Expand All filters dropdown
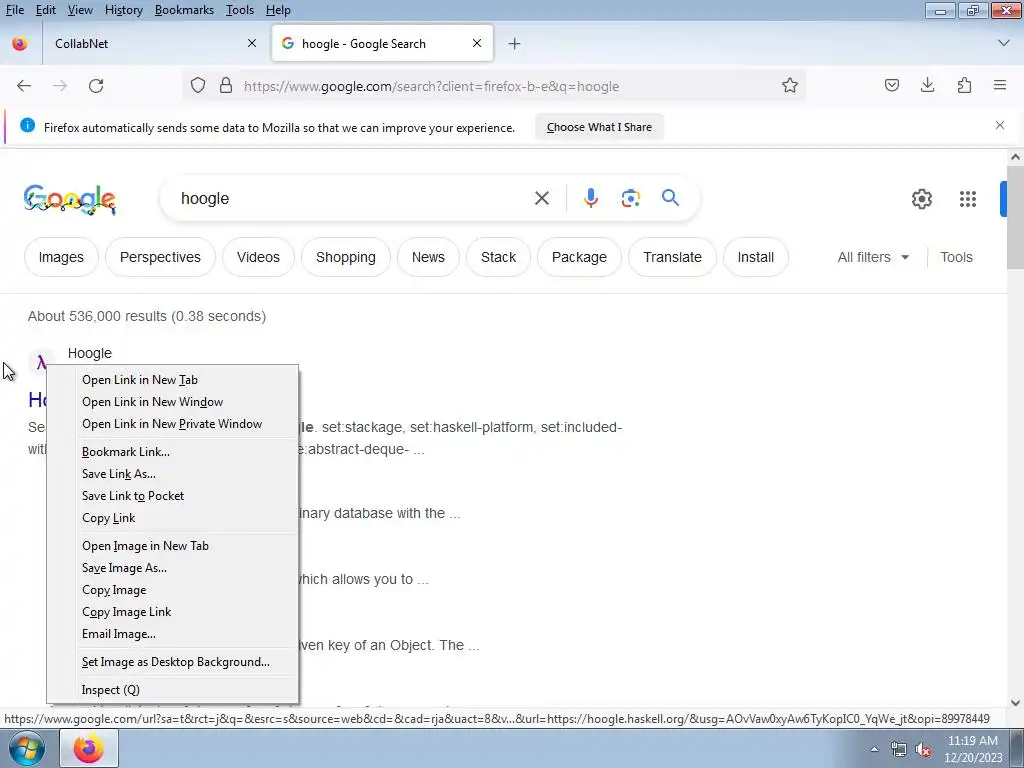Viewport: 1024px width, 768px height. tap(873, 257)
